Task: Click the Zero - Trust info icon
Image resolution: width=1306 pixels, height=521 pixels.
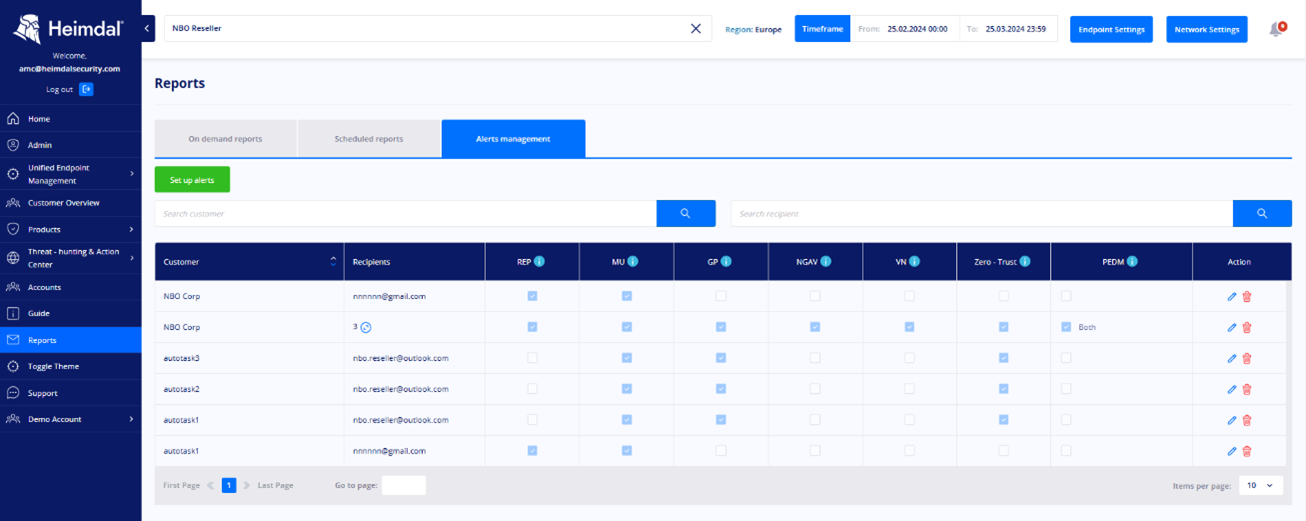Action: 1025,262
